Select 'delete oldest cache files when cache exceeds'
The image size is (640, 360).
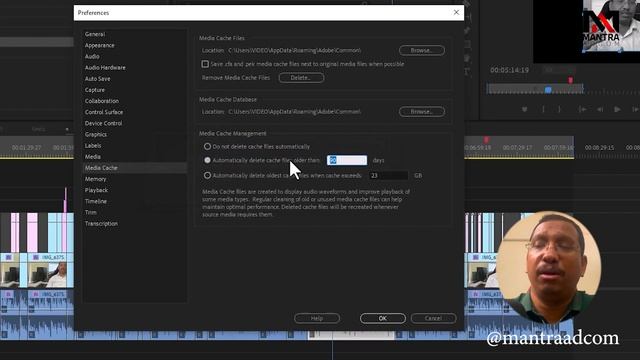click(207, 176)
